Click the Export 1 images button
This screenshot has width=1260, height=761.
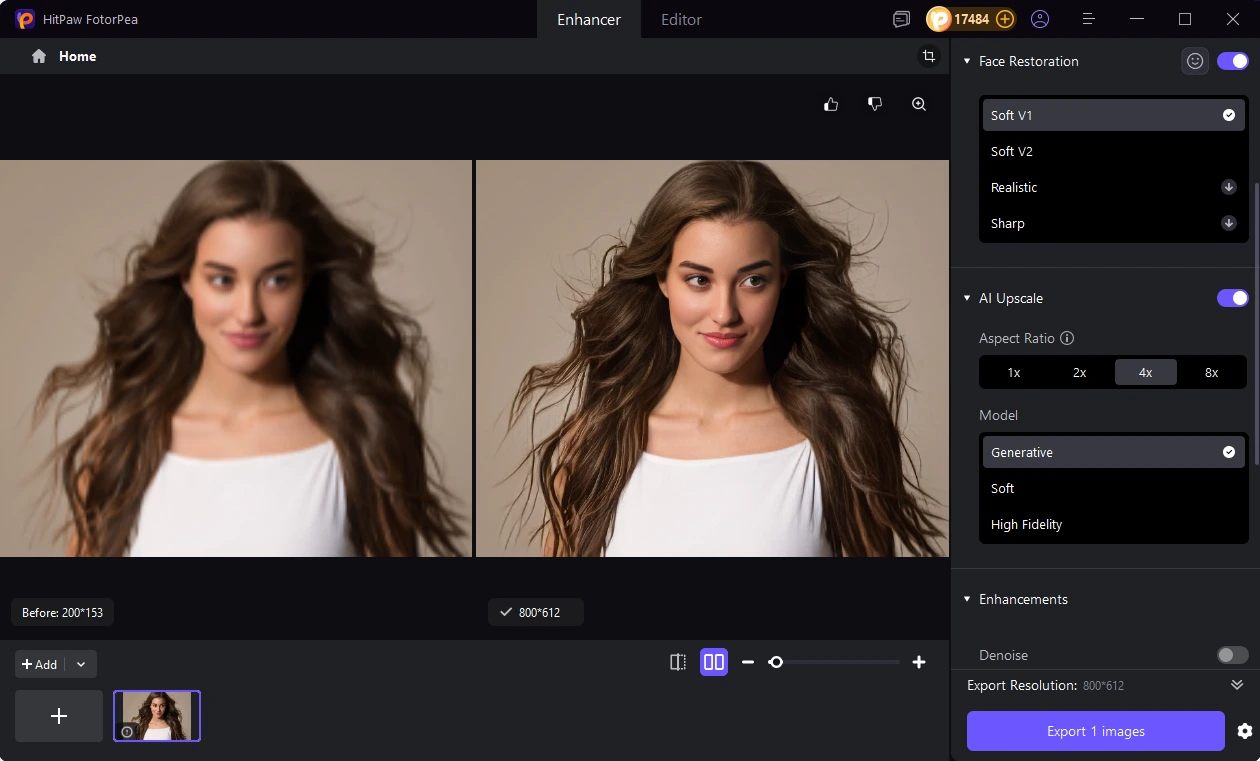point(1095,730)
